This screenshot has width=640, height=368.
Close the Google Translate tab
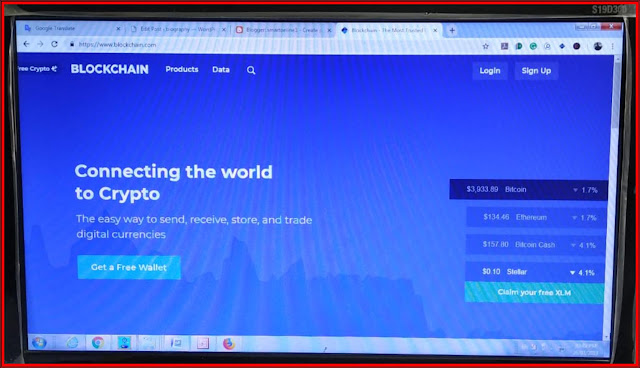[118, 29]
